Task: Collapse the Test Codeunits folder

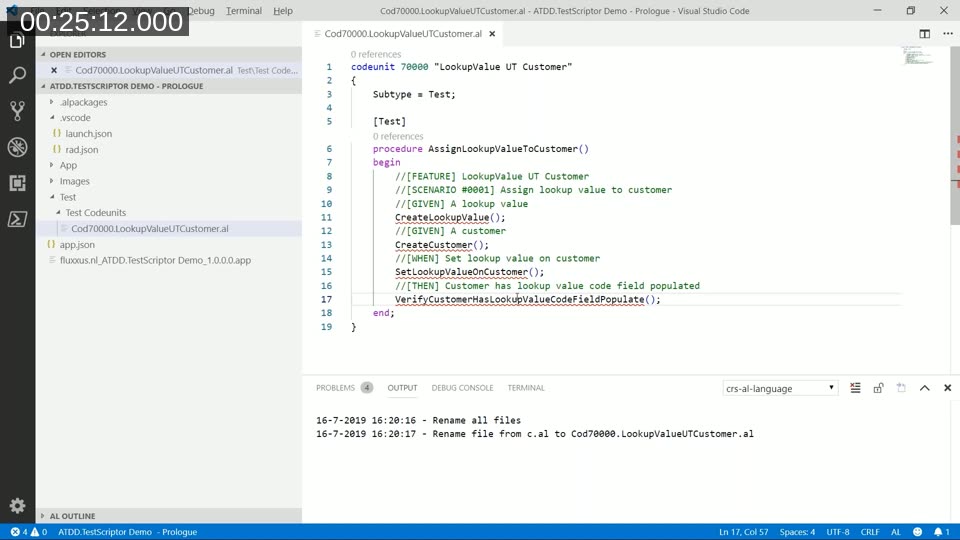Action: 96,212
